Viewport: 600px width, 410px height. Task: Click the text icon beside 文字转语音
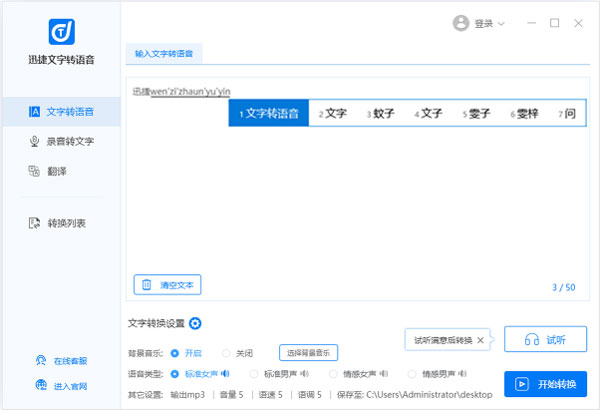34,112
